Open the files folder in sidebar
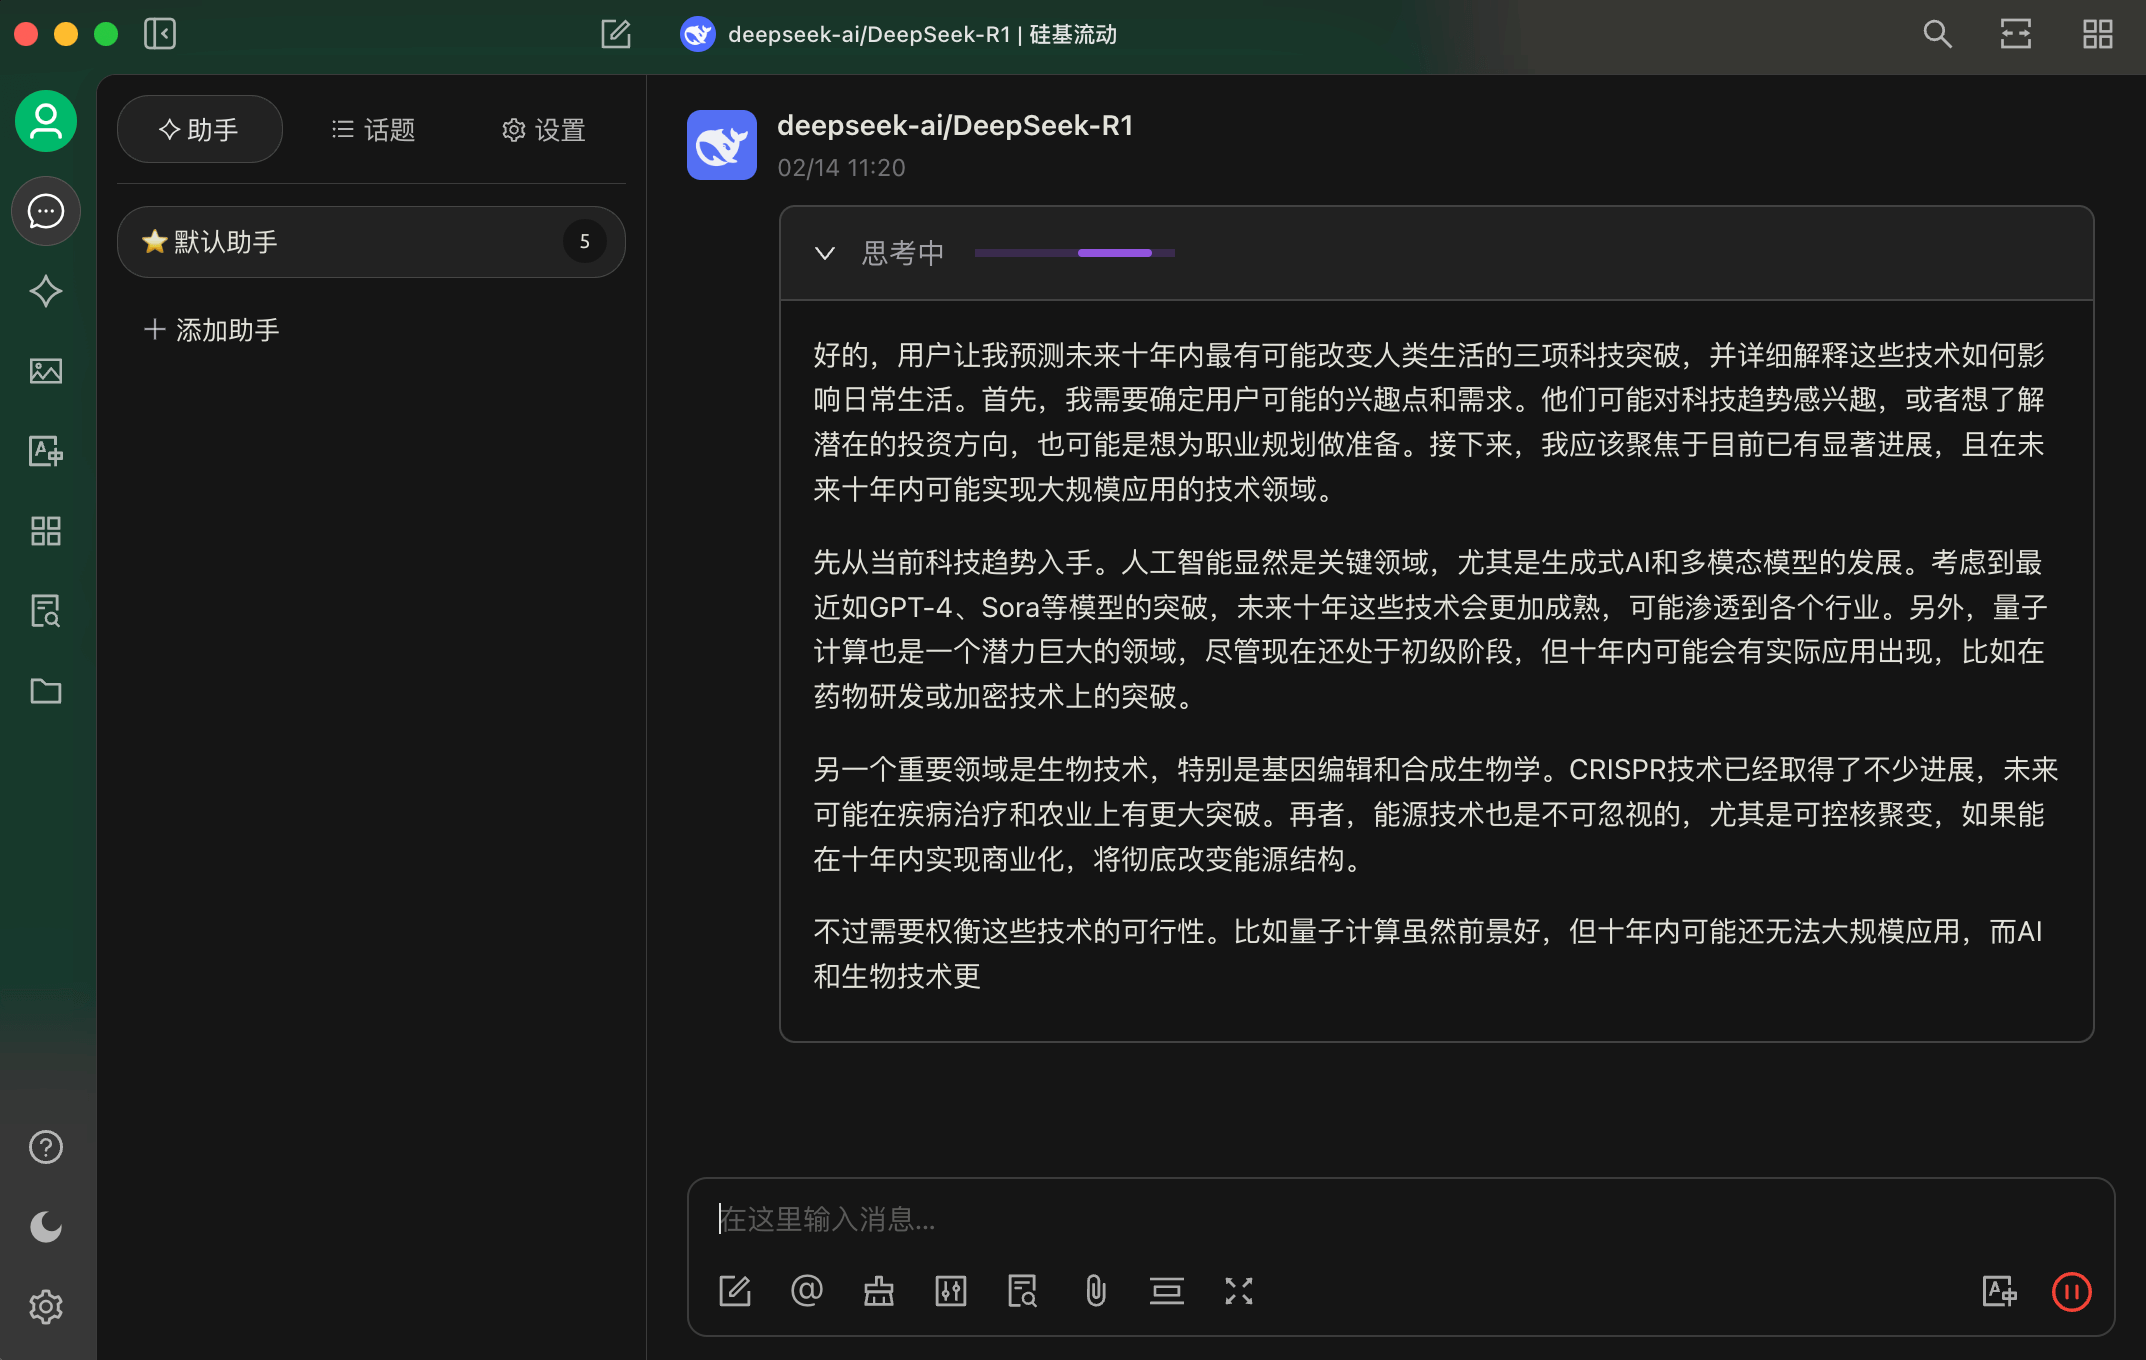This screenshot has width=2146, height=1360. coord(46,691)
